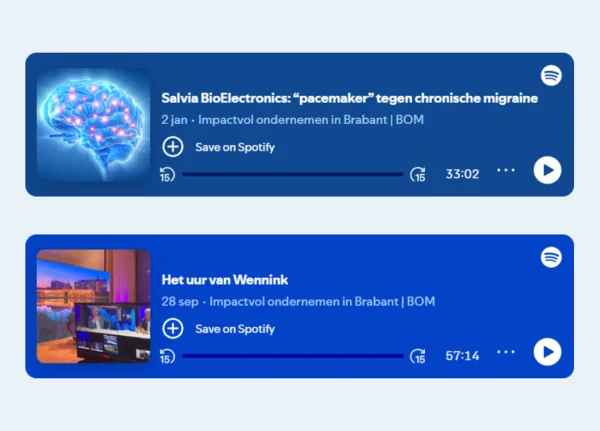Seek in the 57:14 episode progress bar
Viewport: 600px width, 431px height.
tap(293, 356)
